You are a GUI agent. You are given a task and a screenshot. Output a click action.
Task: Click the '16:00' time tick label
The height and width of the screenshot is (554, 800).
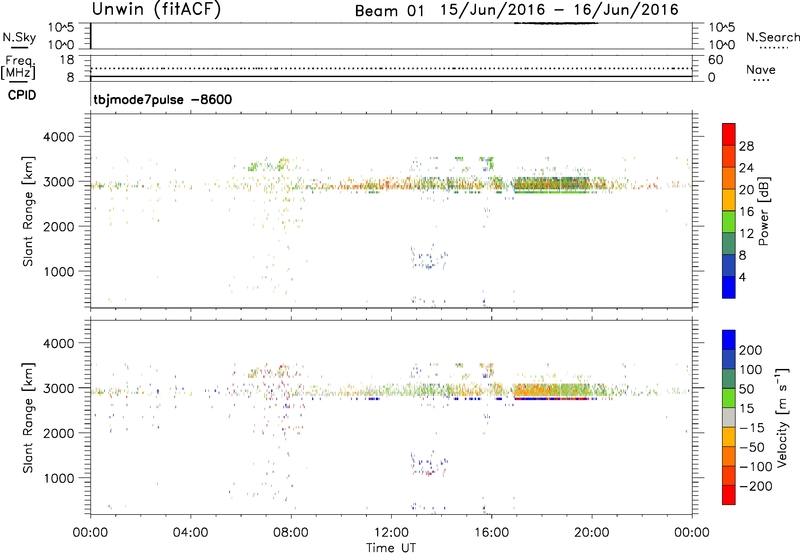[491, 533]
